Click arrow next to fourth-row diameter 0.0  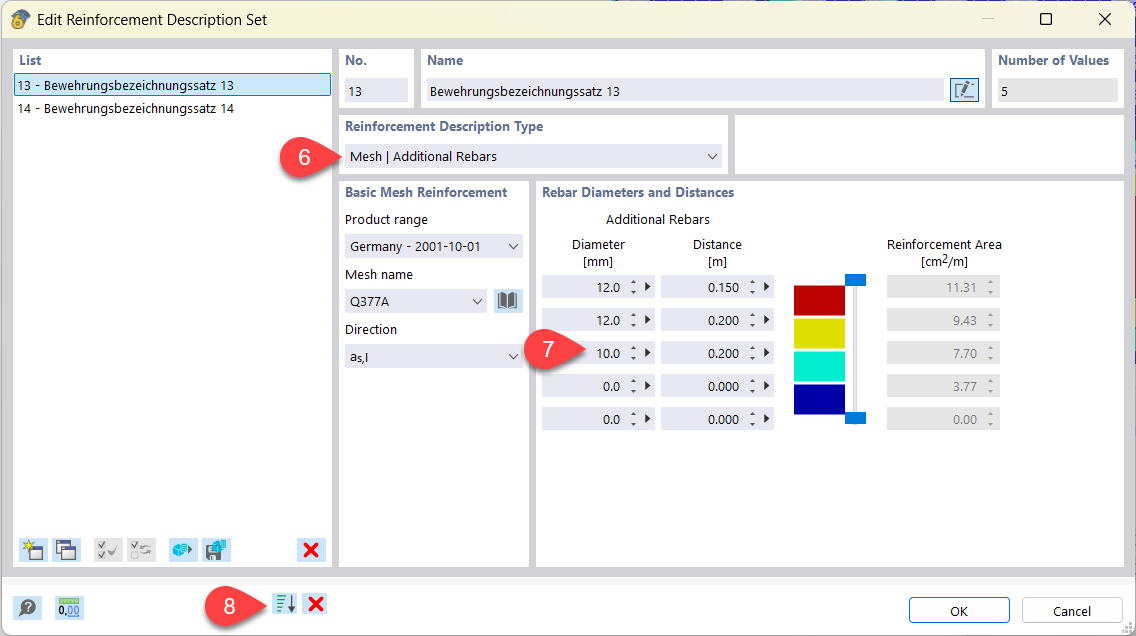coord(648,386)
